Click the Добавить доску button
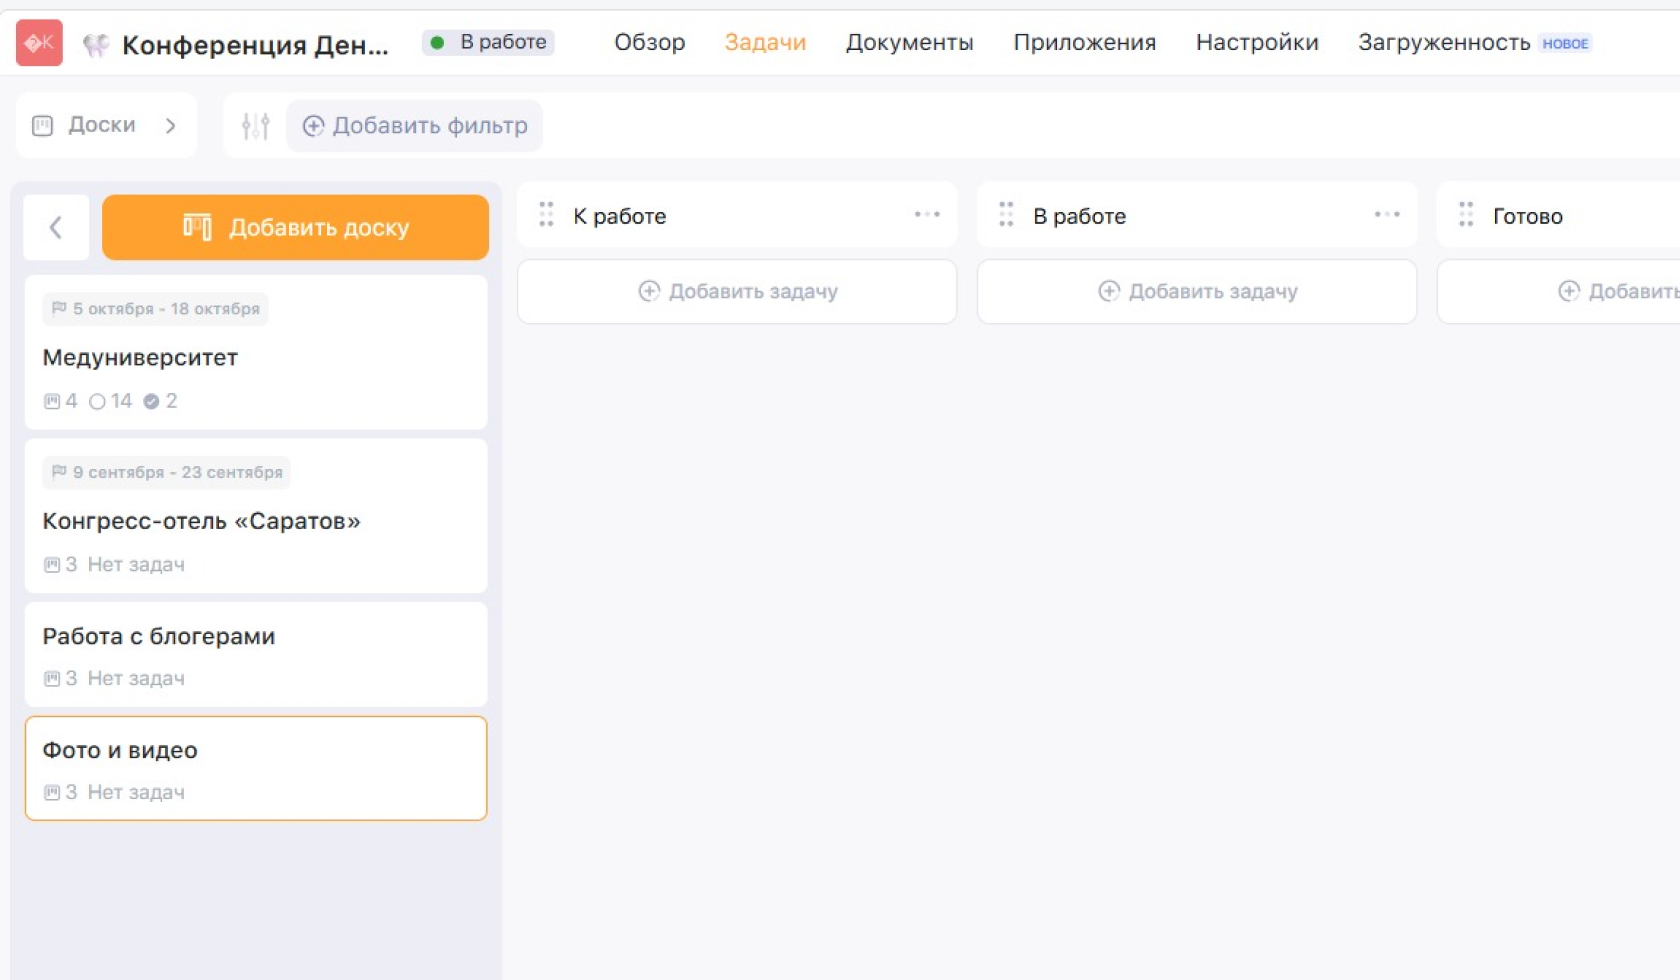This screenshot has height=980, width=1680. [295, 227]
